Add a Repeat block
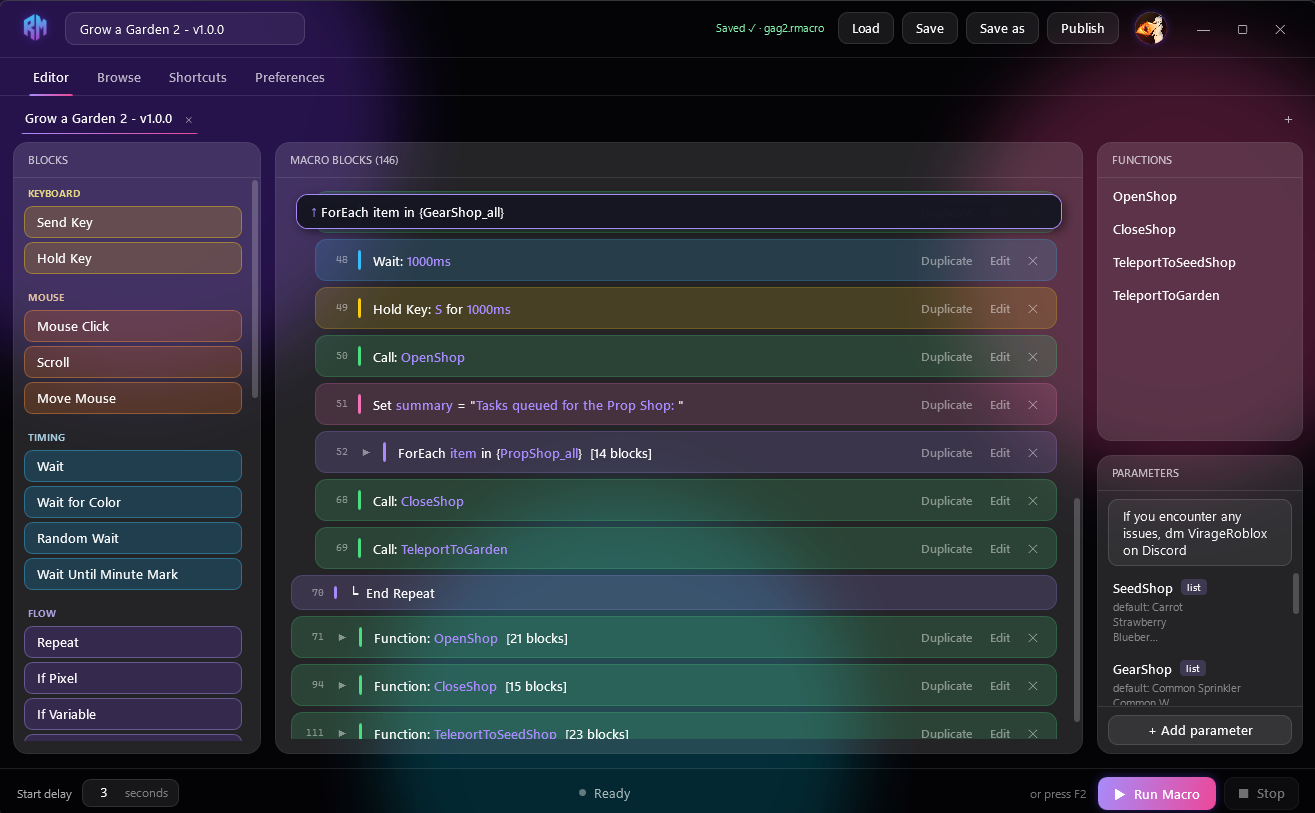The width and height of the screenshot is (1315, 813). tap(133, 642)
